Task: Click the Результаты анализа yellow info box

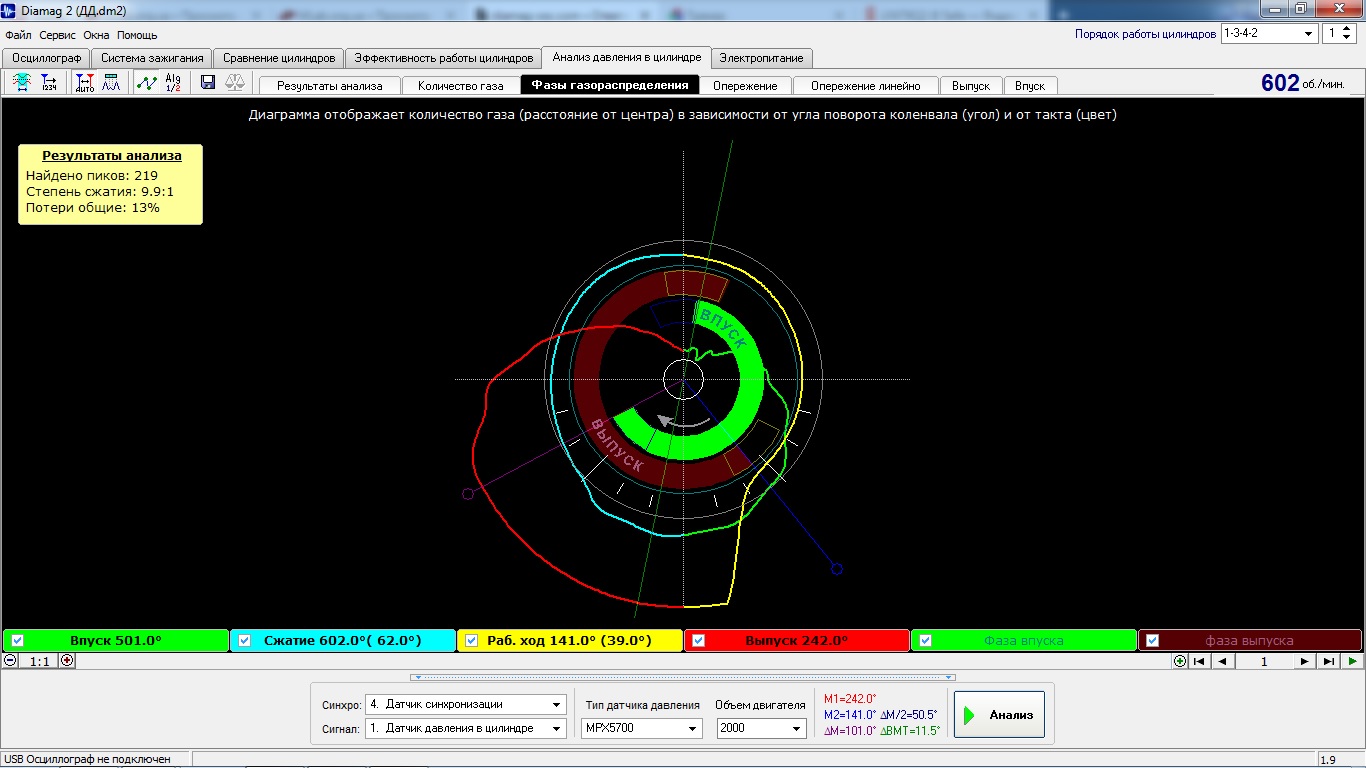Action: pos(111,184)
